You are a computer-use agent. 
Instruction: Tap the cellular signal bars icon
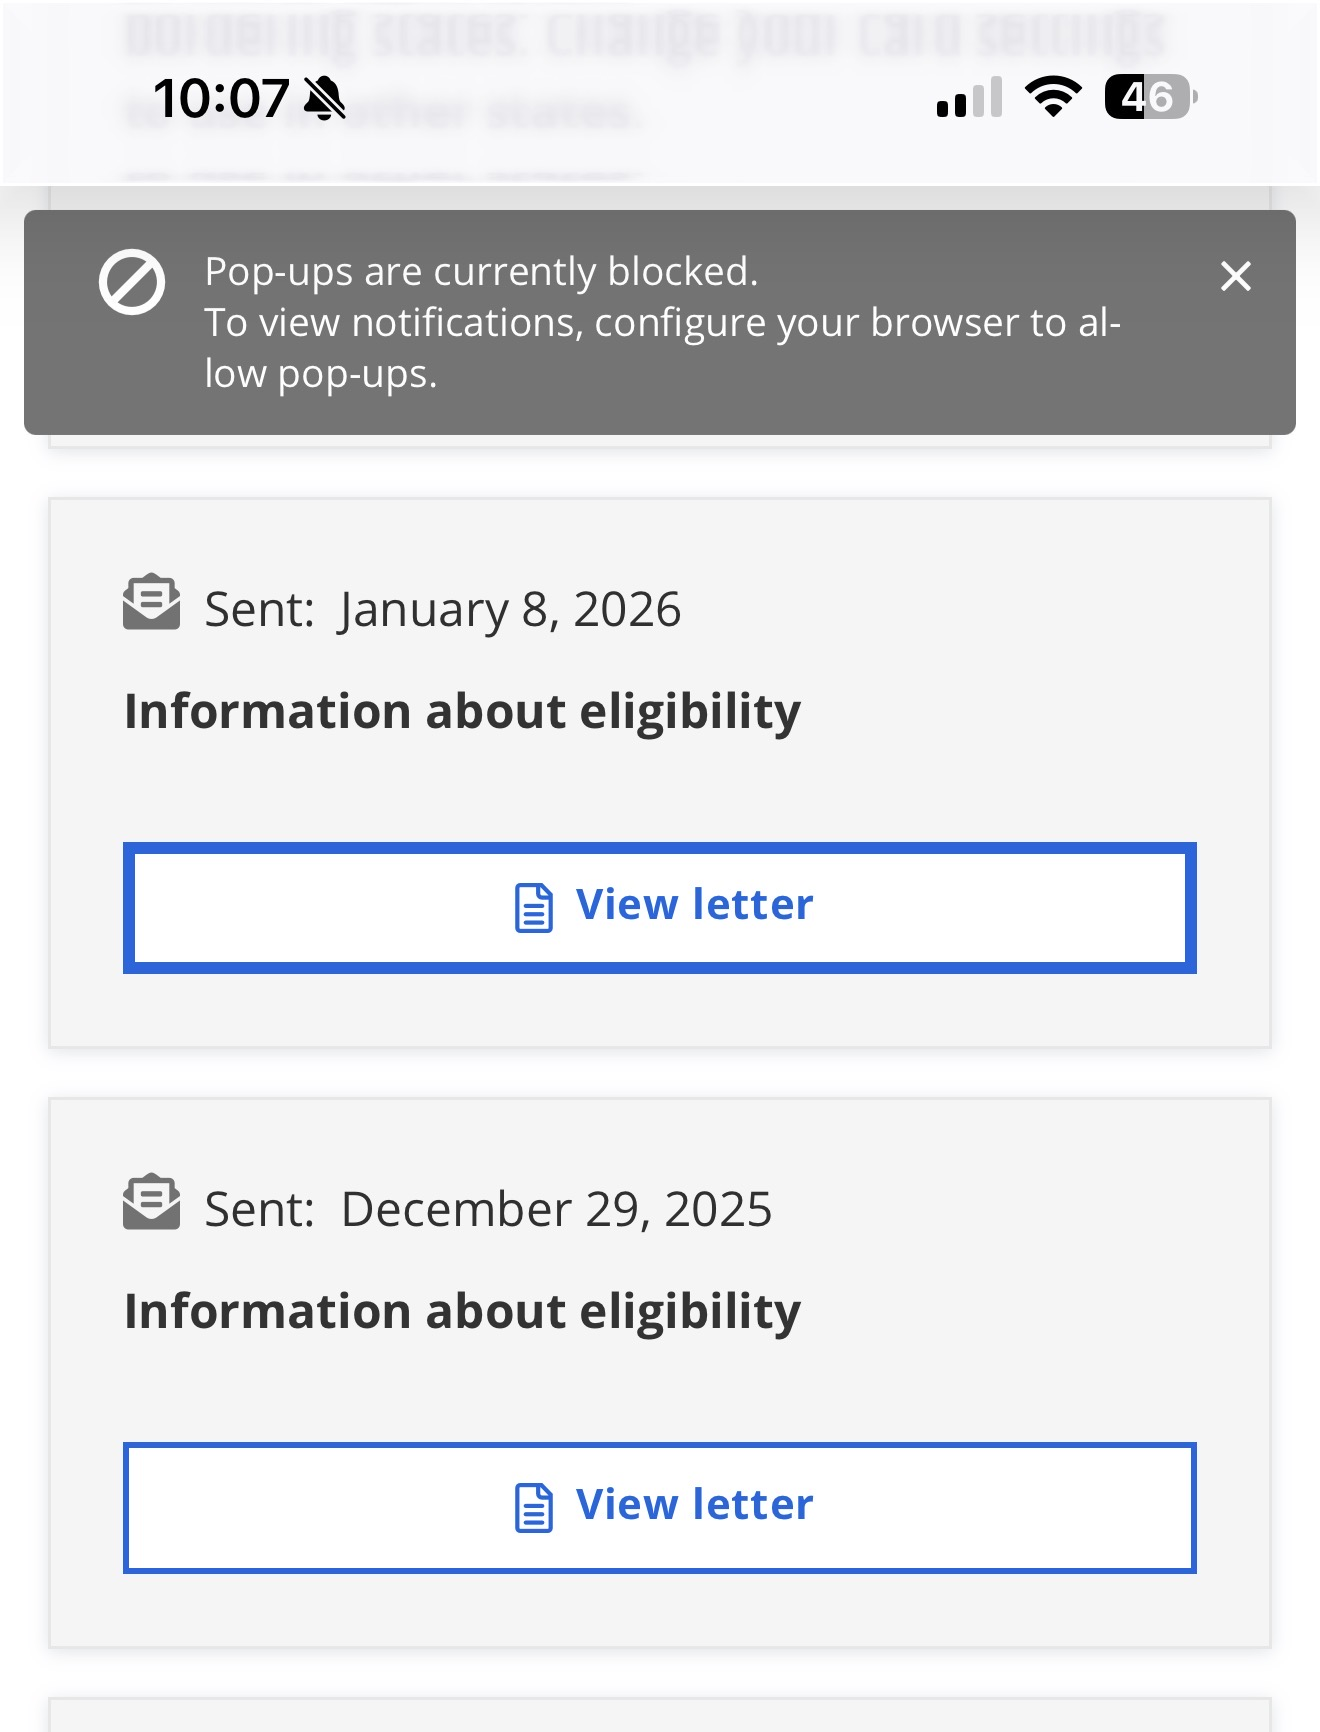click(969, 98)
